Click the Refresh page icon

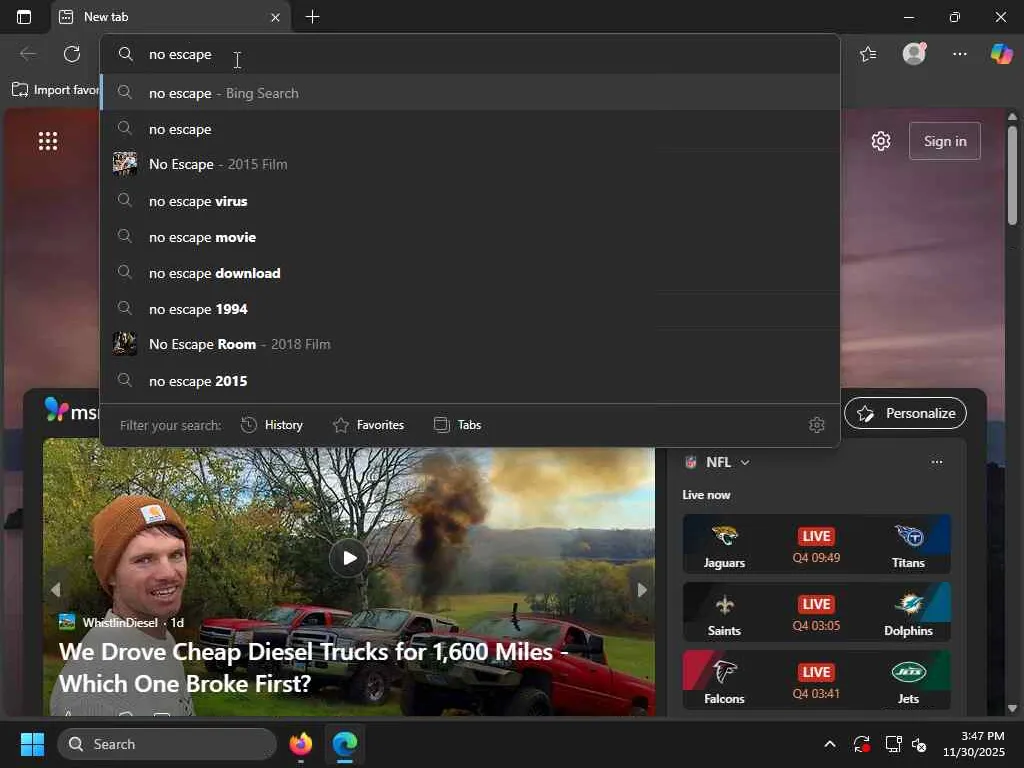click(72, 54)
